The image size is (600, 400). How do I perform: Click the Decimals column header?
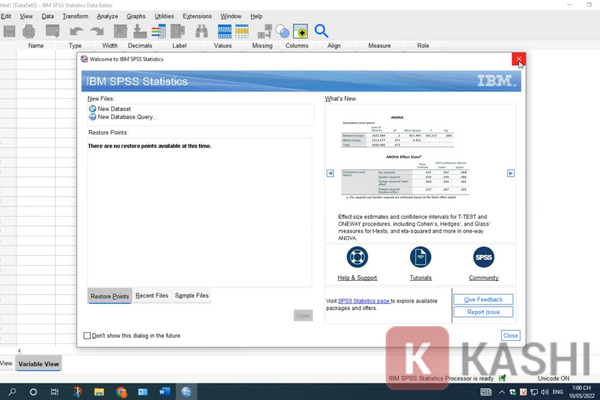[140, 46]
